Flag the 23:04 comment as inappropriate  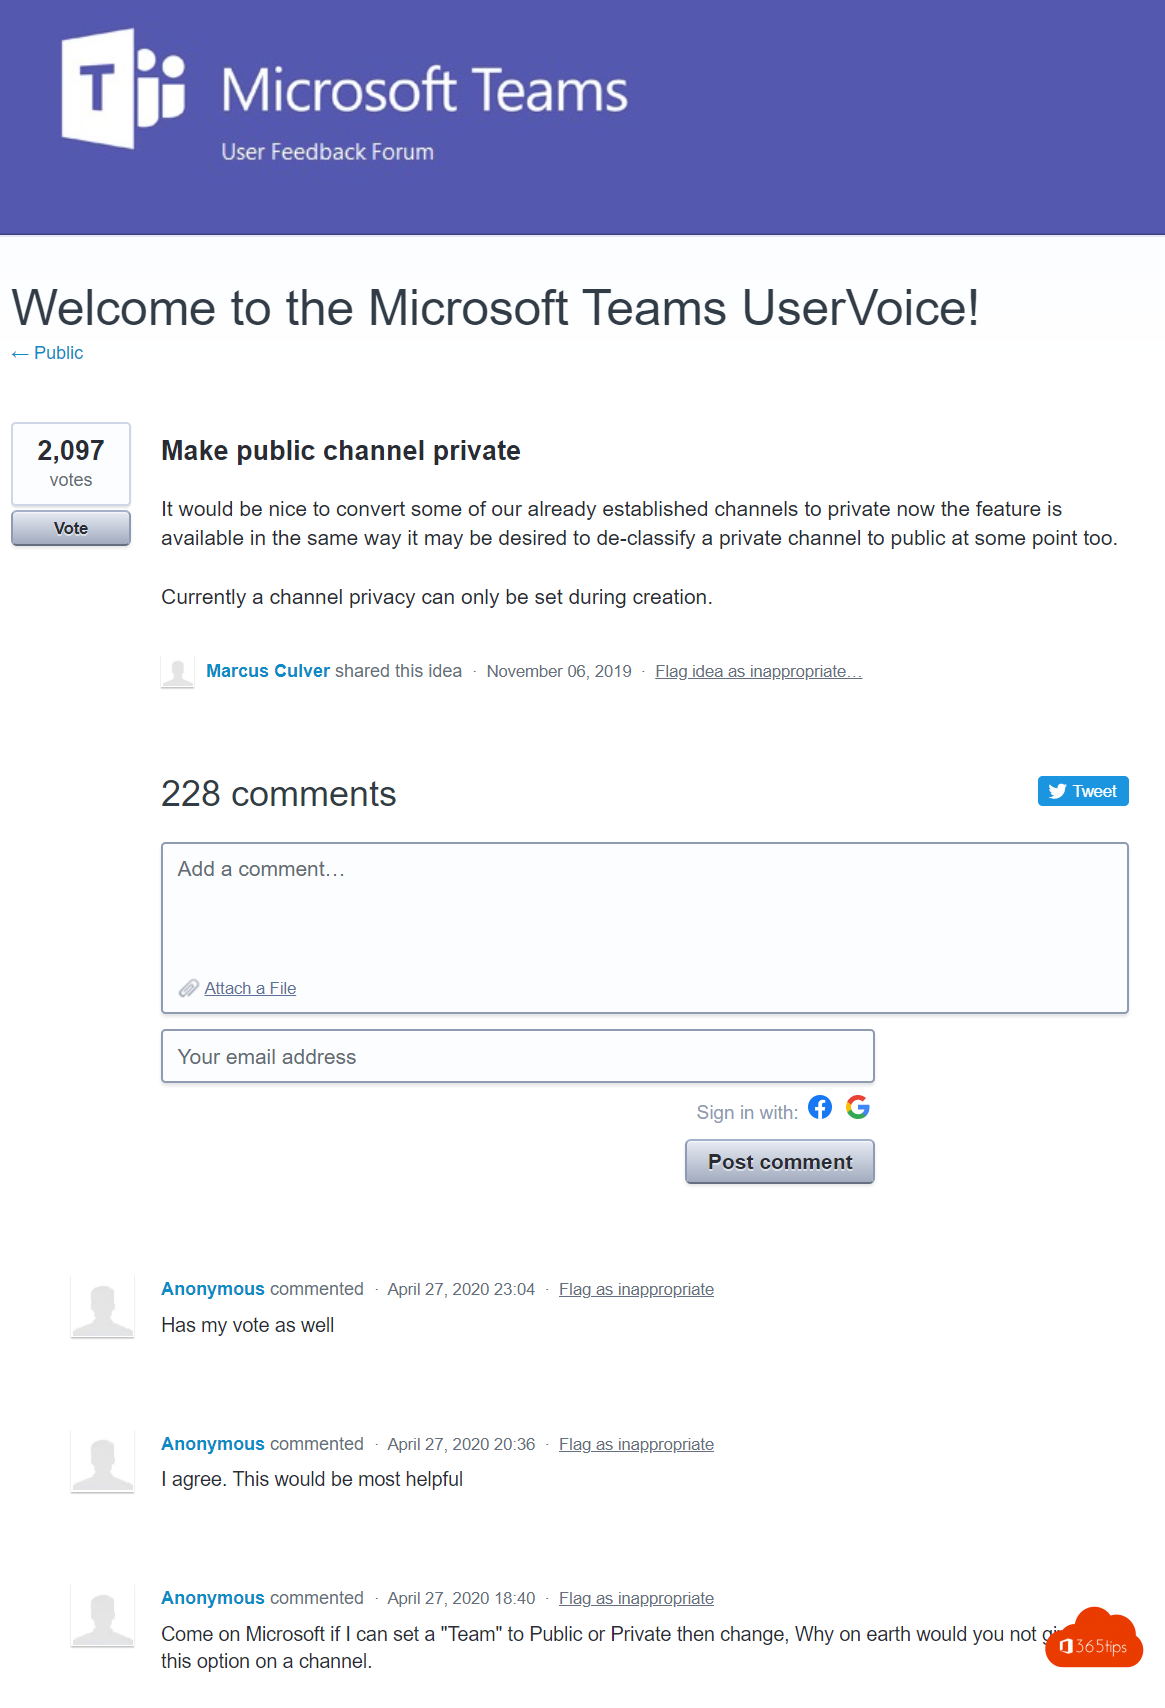[x=636, y=1289]
